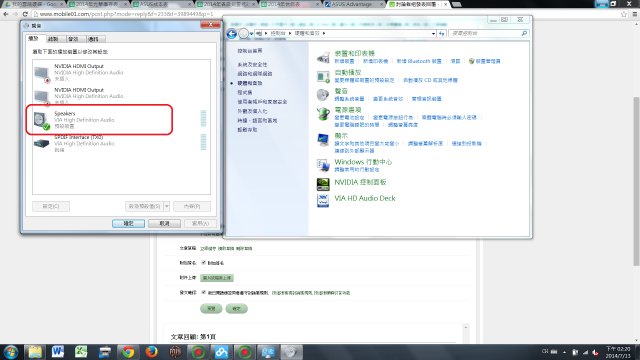Image resolution: width=640 pixels, height=360 pixels.
Task: Open the Playback tab in Sound dialog
Action: (x=33, y=38)
